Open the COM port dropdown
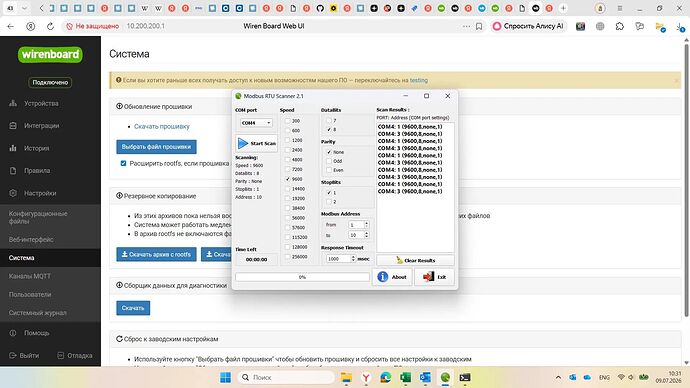 click(x=256, y=123)
